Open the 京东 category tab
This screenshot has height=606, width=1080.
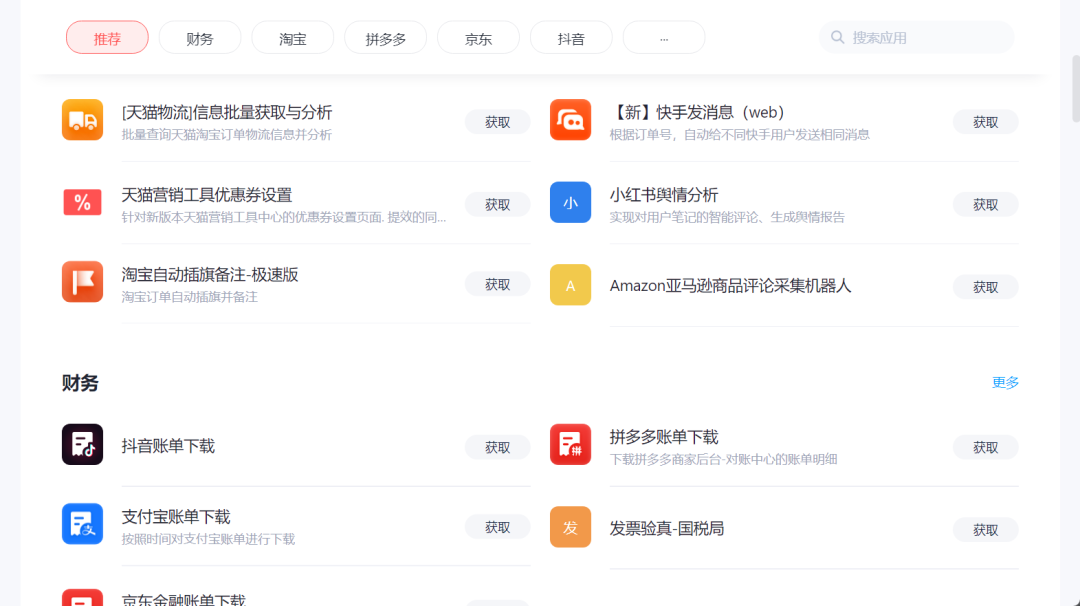(x=479, y=38)
